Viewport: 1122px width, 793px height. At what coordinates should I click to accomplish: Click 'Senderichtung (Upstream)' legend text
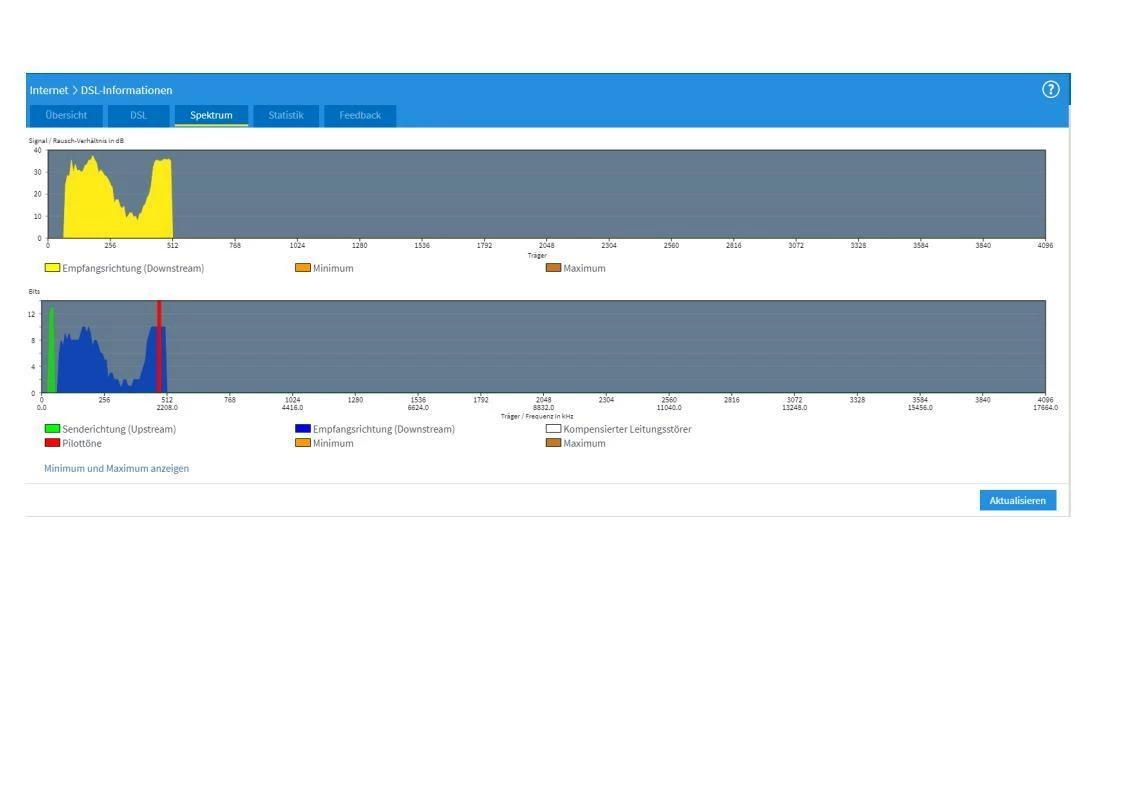pyautogui.click(x=119, y=429)
